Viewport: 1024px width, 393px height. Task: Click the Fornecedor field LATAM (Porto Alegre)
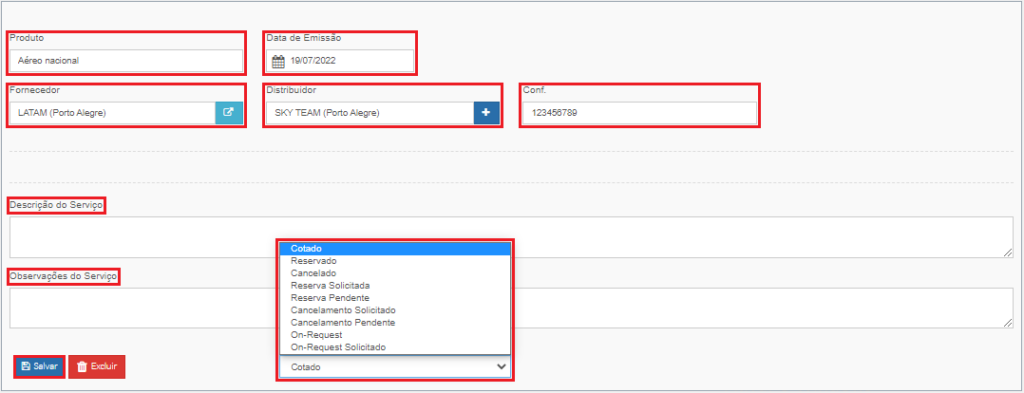(112, 113)
